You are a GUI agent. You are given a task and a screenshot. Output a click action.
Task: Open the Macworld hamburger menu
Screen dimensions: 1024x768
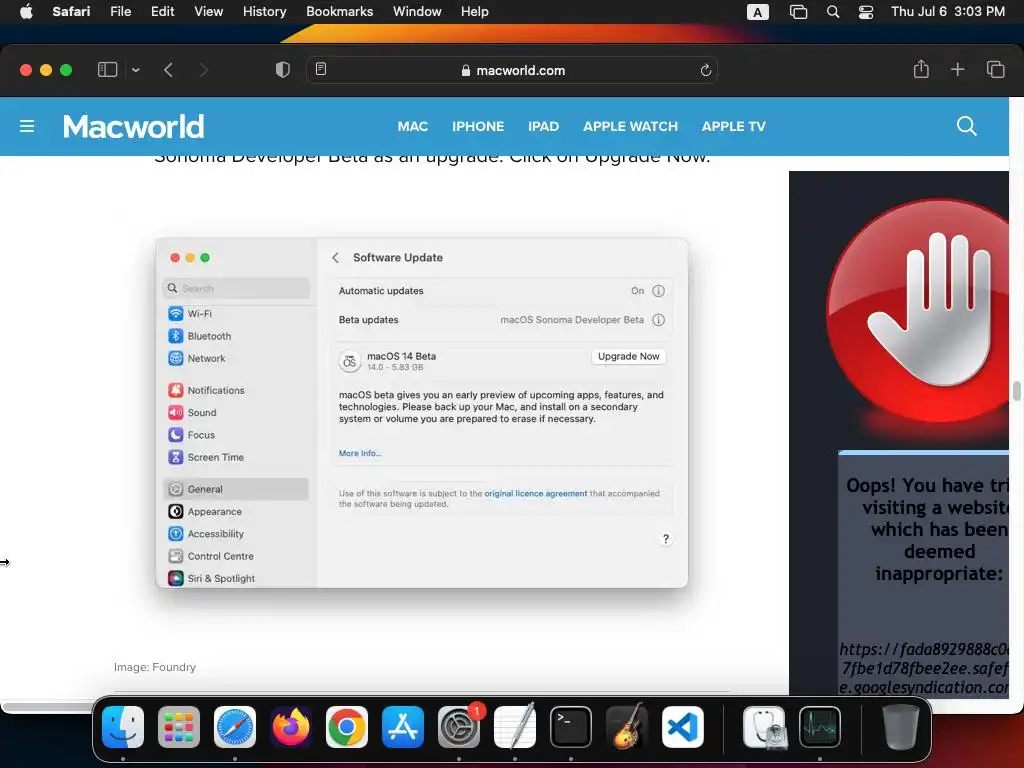(x=27, y=126)
